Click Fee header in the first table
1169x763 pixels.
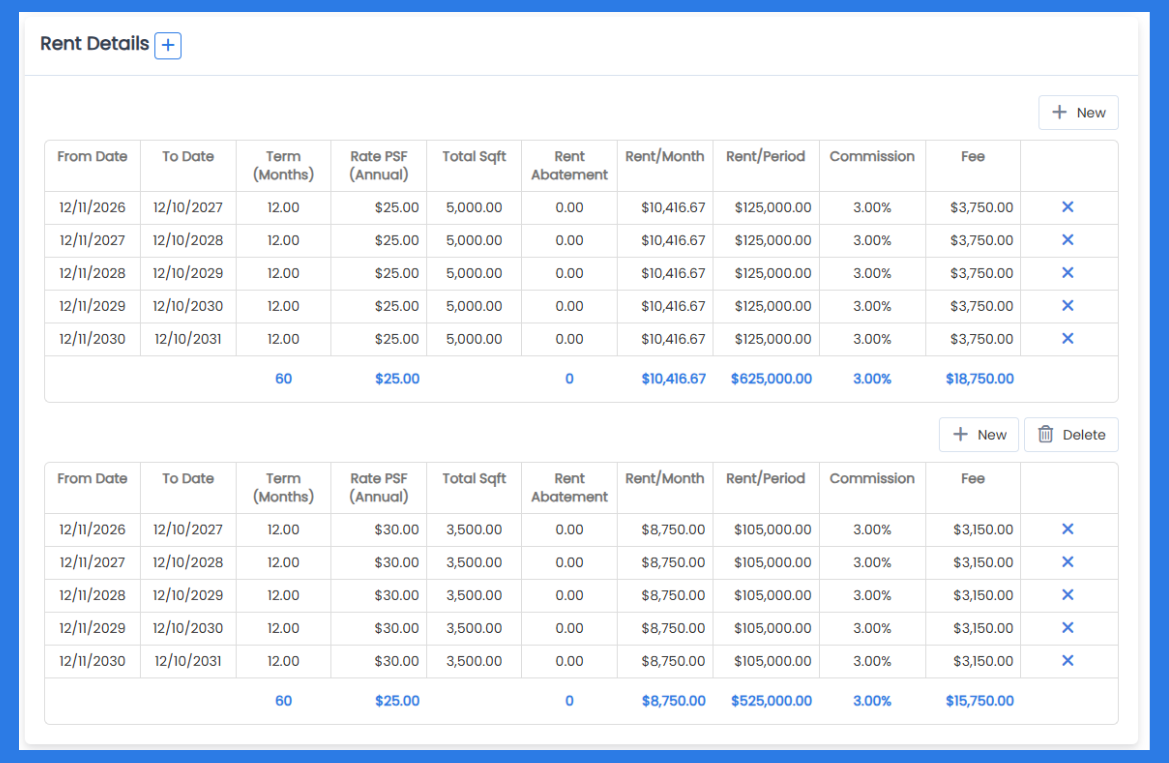tap(973, 157)
